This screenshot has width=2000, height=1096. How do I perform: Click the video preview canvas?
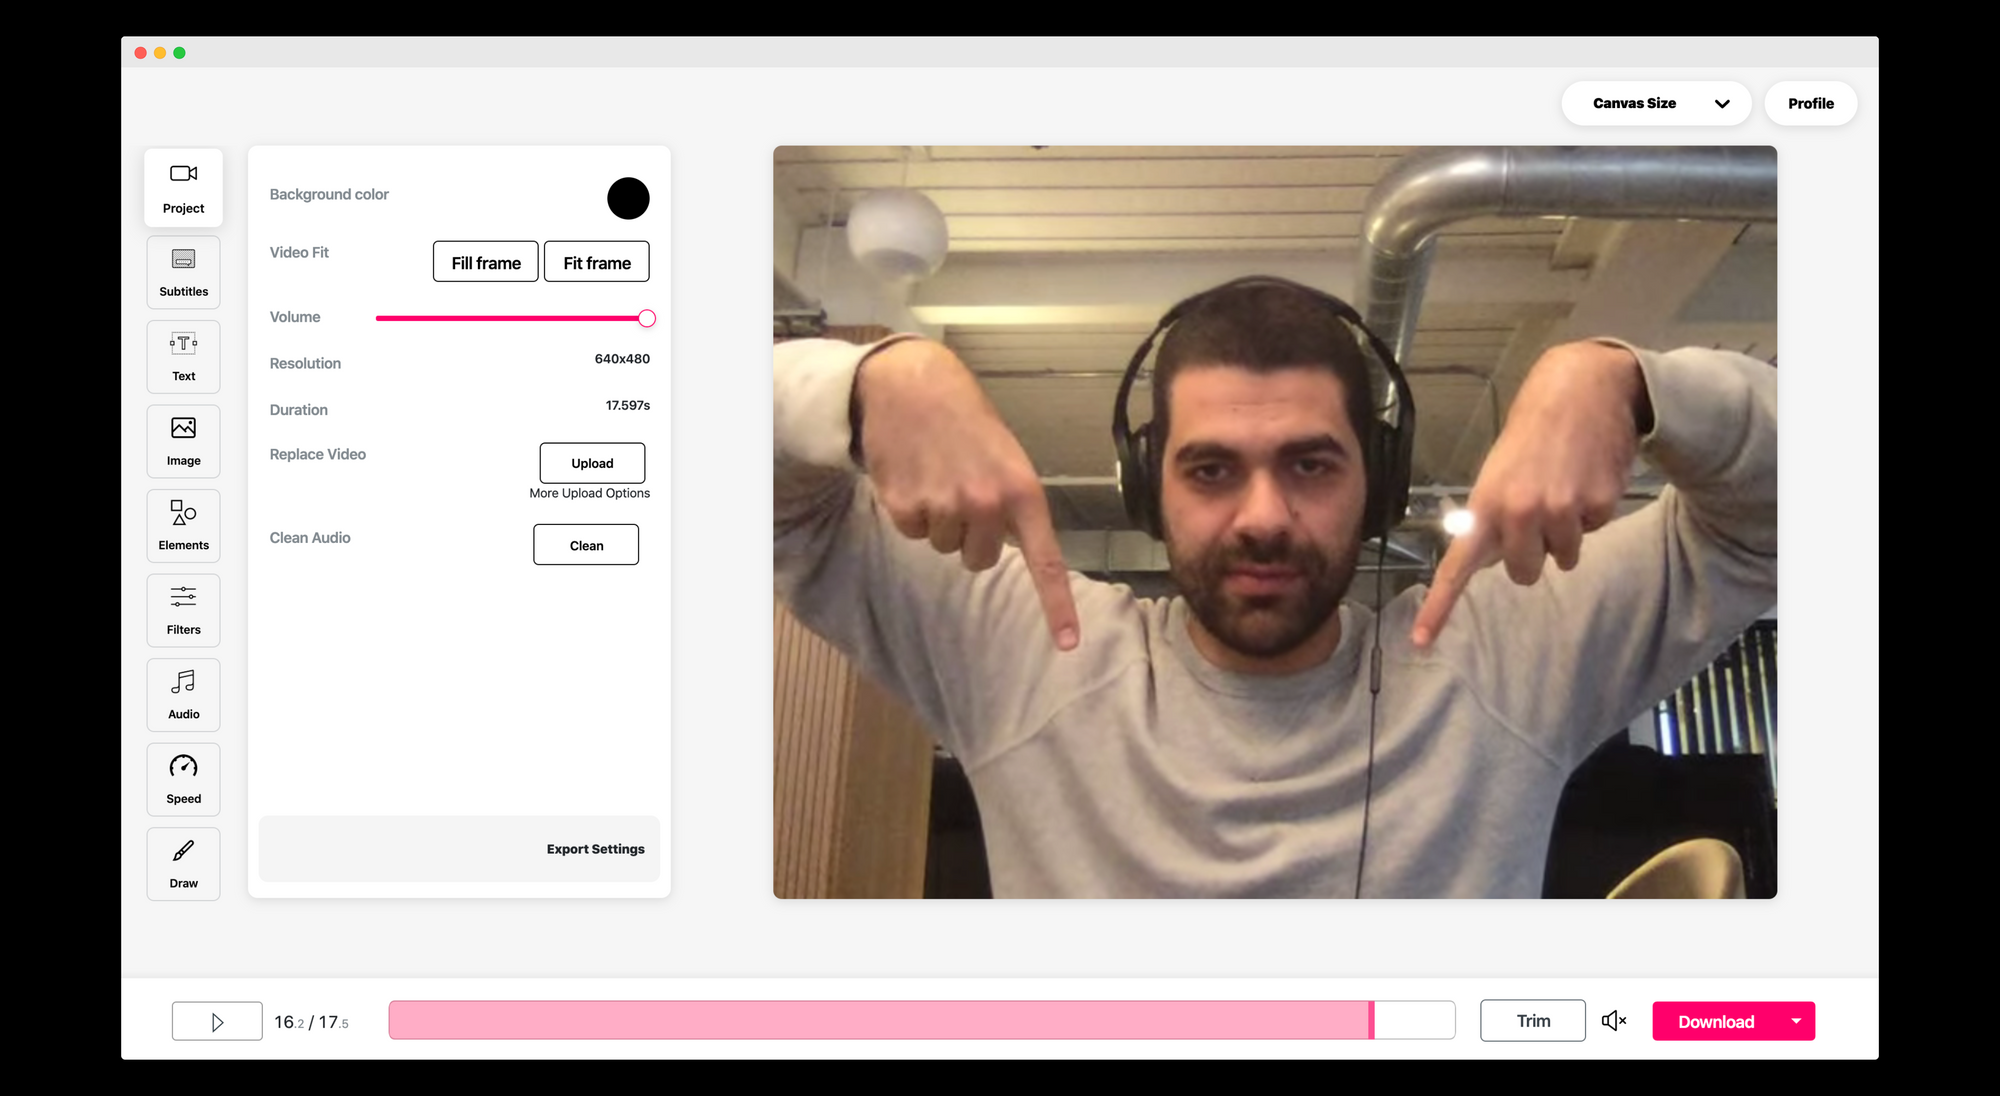[x=1275, y=522]
